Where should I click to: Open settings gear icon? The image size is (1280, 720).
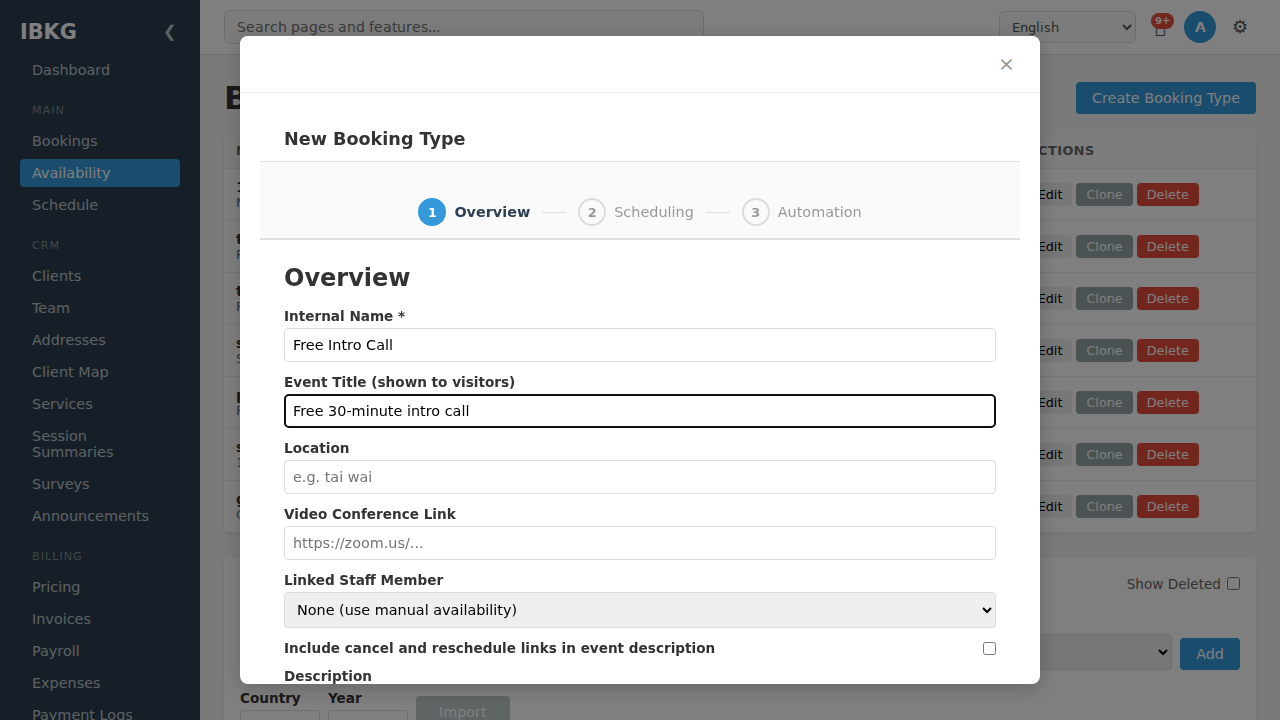point(1240,27)
